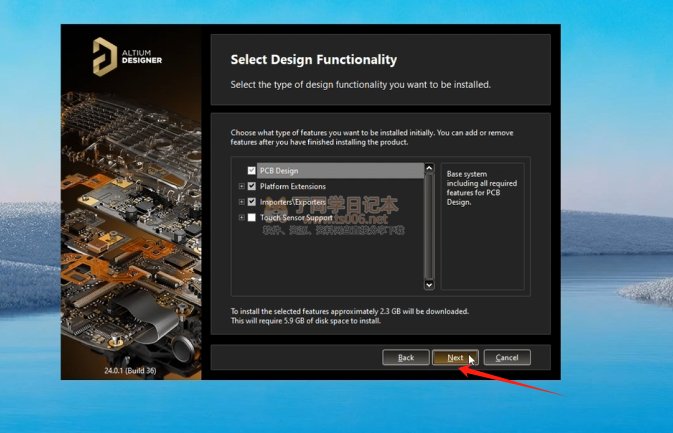Expand the Touch Sensor Support tree node

click(242, 218)
